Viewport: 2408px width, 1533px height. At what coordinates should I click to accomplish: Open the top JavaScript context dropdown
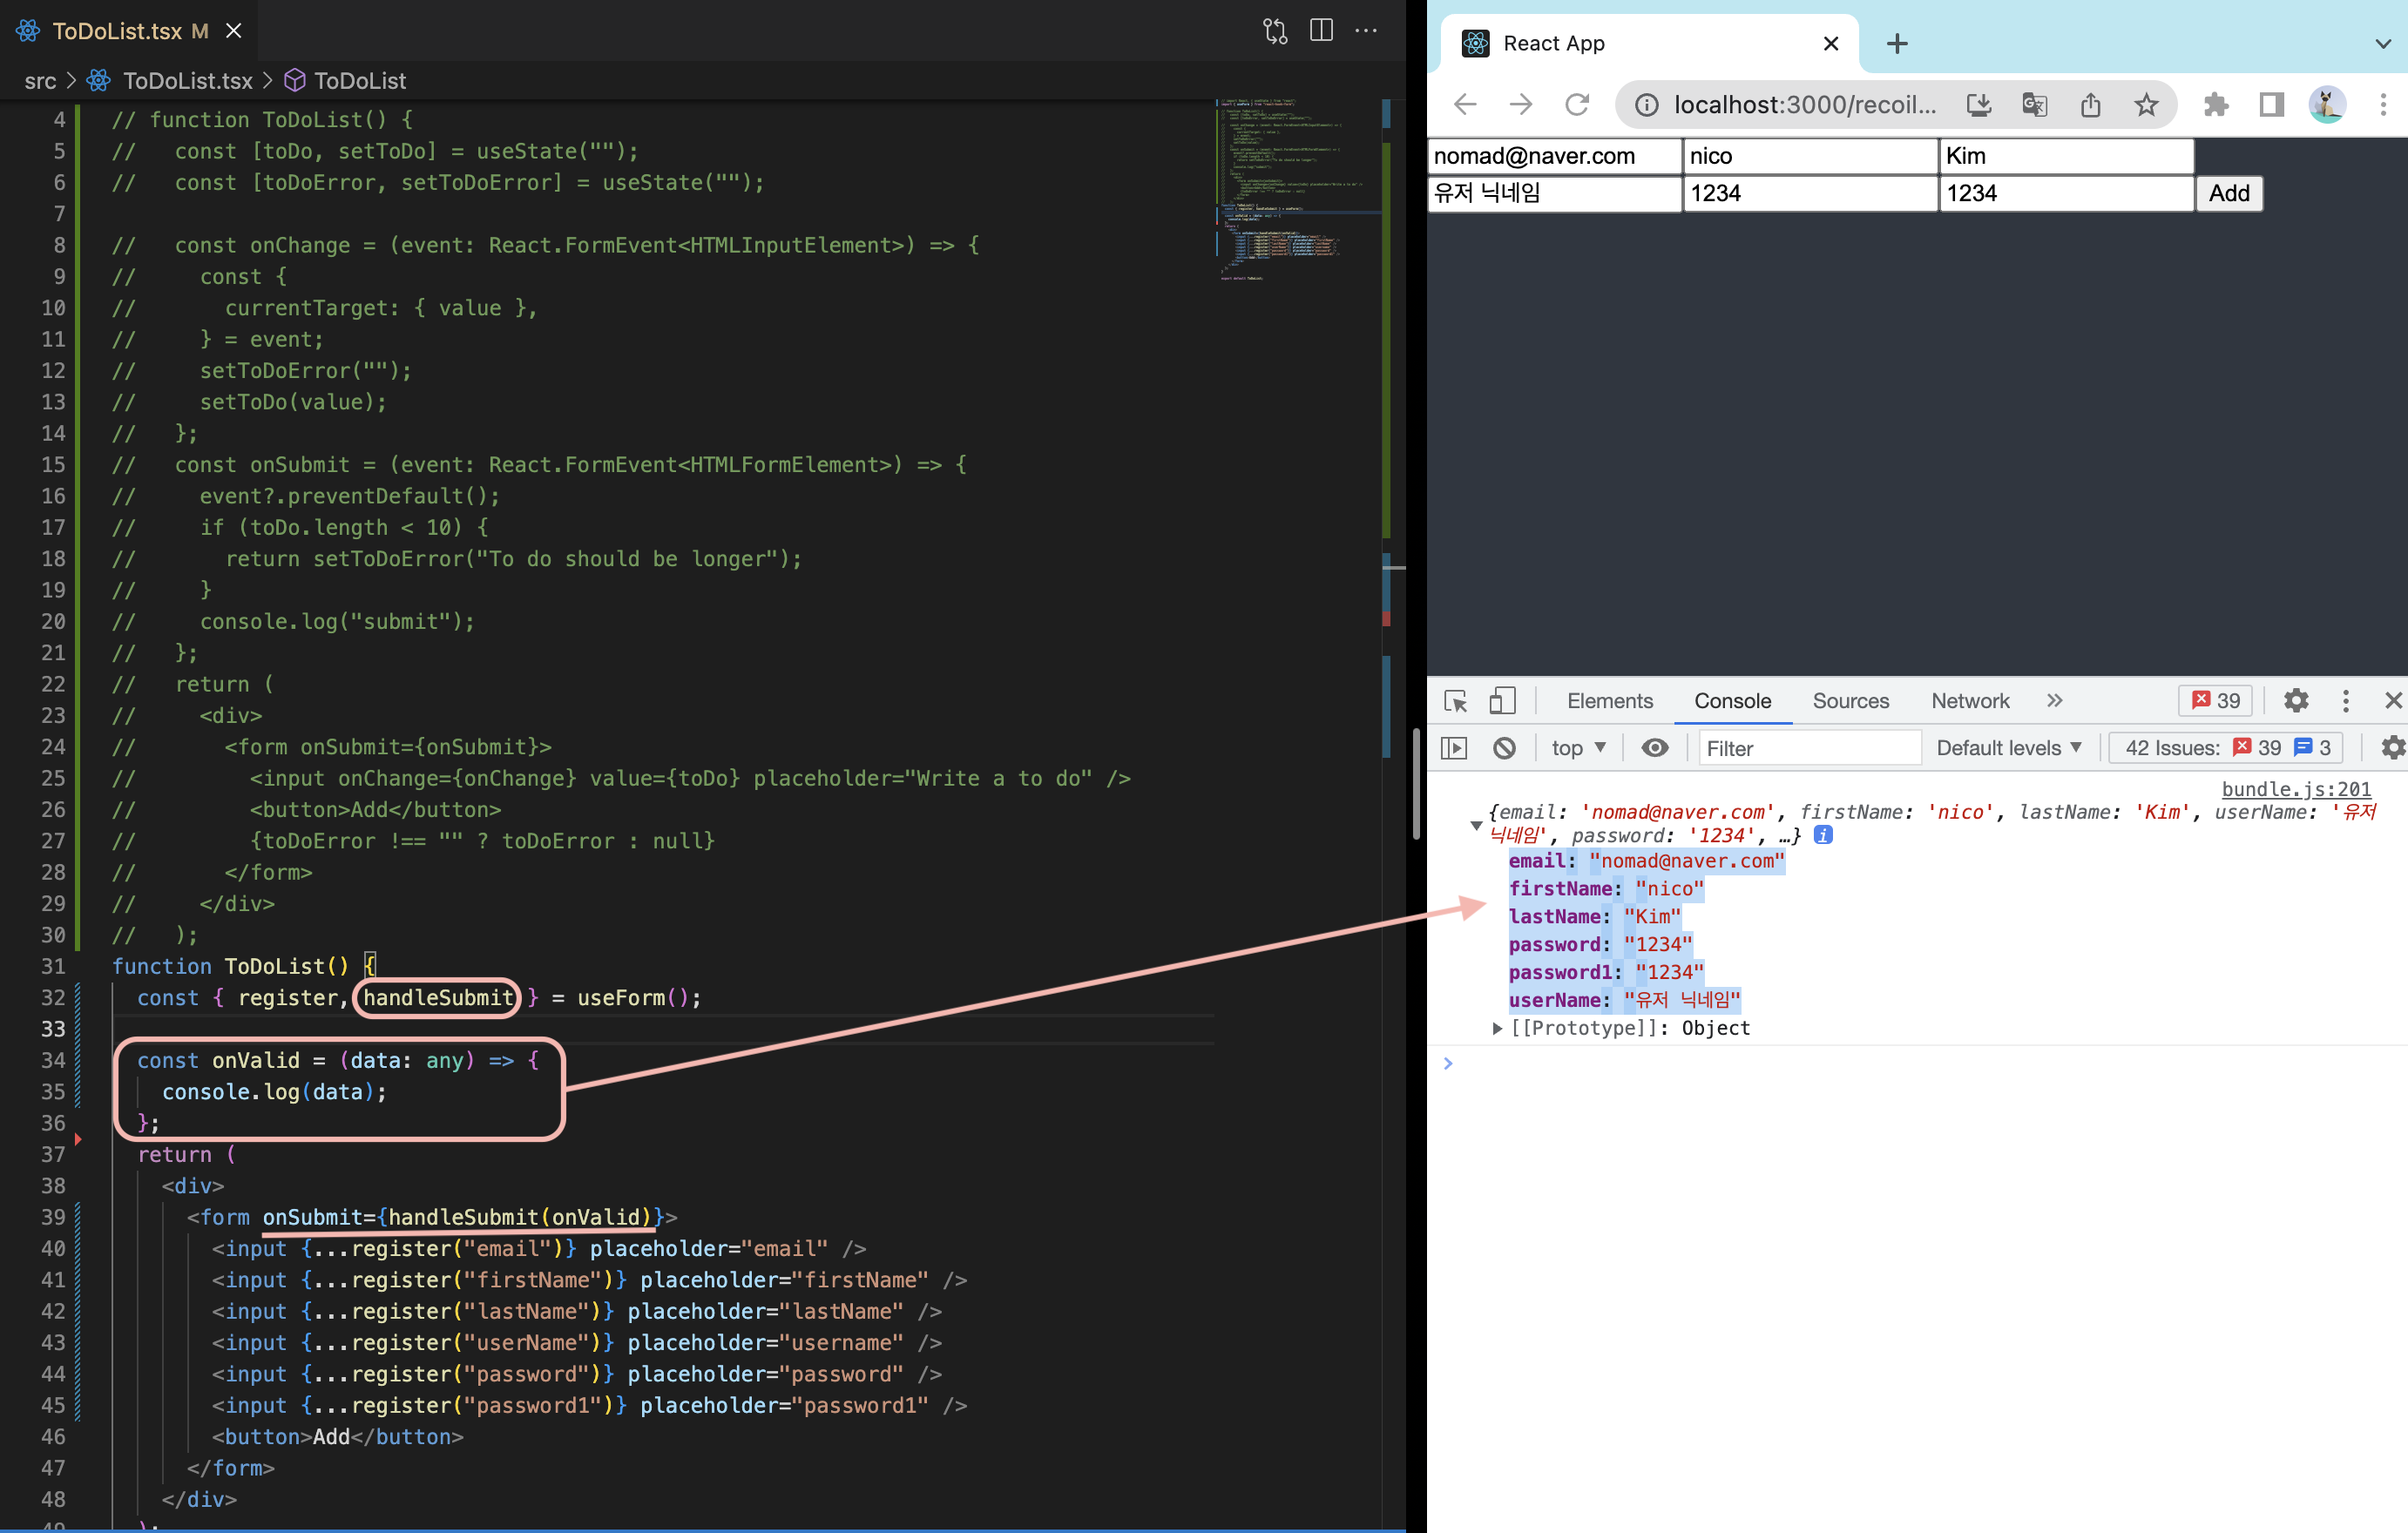[1578, 748]
